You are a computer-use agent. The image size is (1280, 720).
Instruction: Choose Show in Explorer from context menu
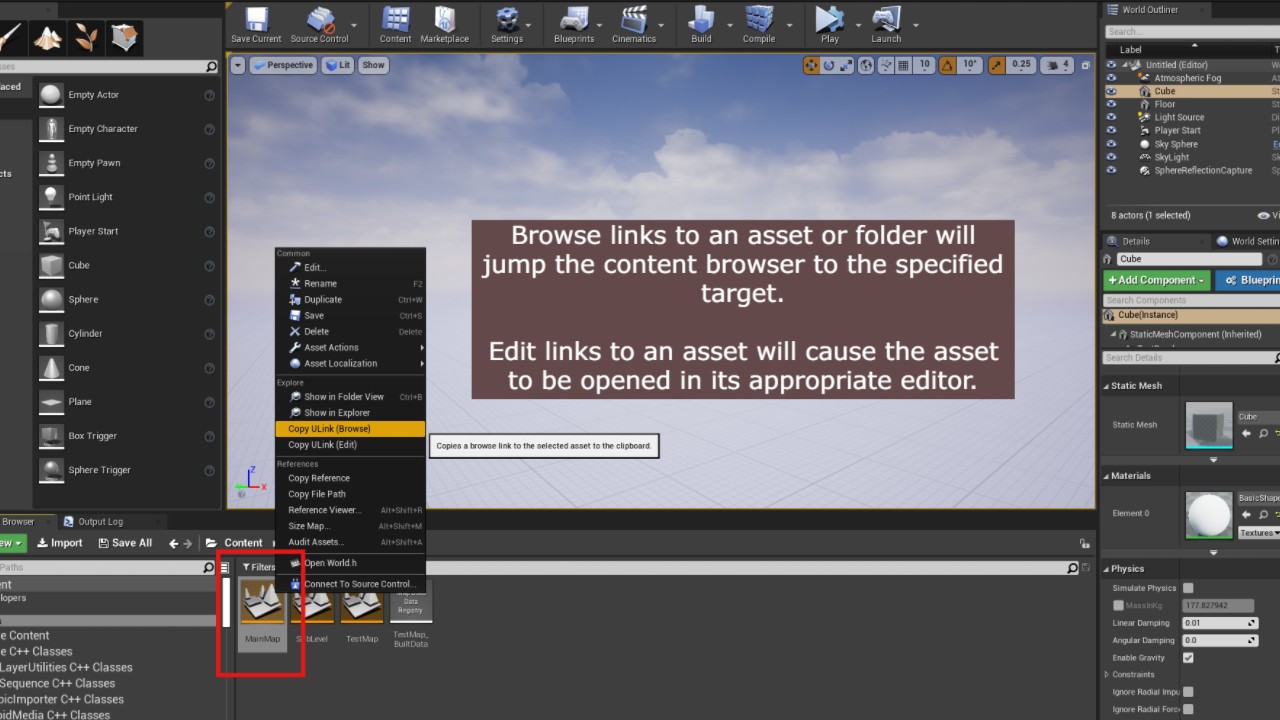336,413
